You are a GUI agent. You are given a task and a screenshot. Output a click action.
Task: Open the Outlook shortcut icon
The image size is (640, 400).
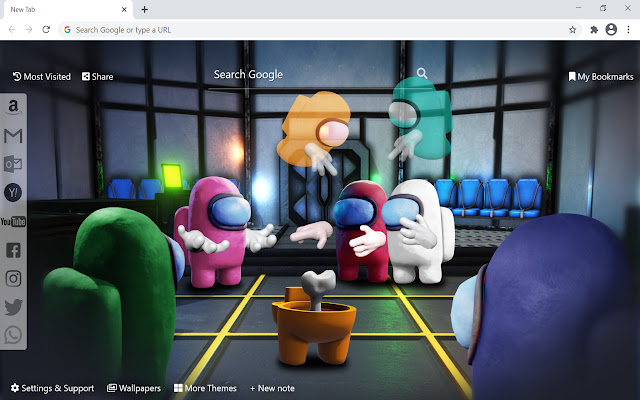(13, 164)
